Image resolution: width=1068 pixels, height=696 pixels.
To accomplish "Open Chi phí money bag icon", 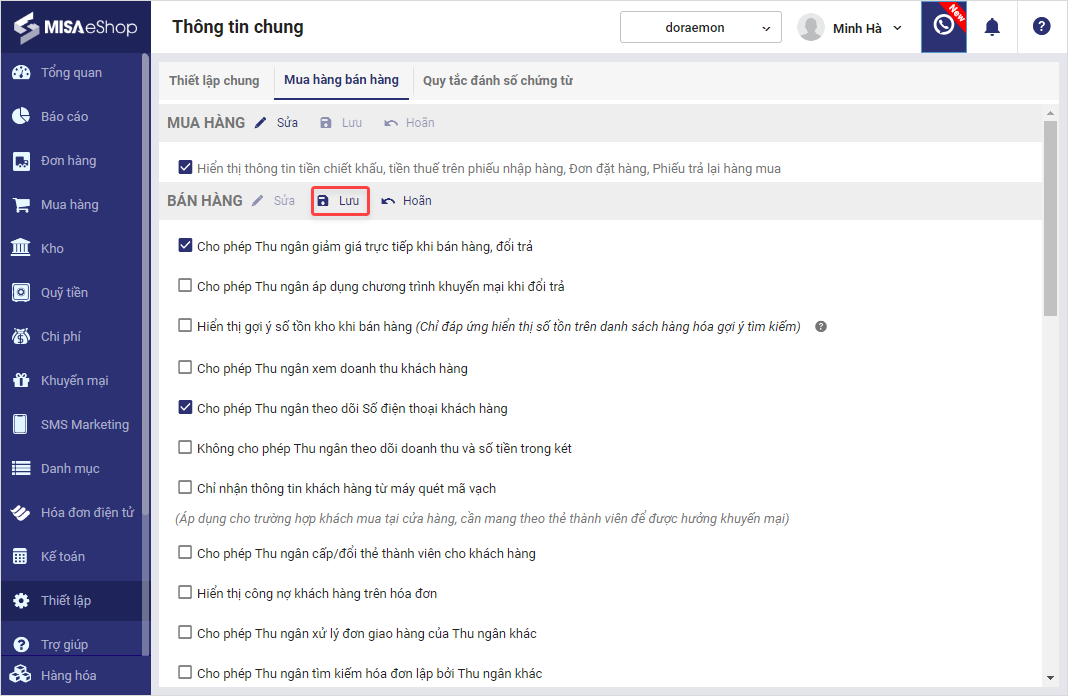I will pyautogui.click(x=21, y=336).
